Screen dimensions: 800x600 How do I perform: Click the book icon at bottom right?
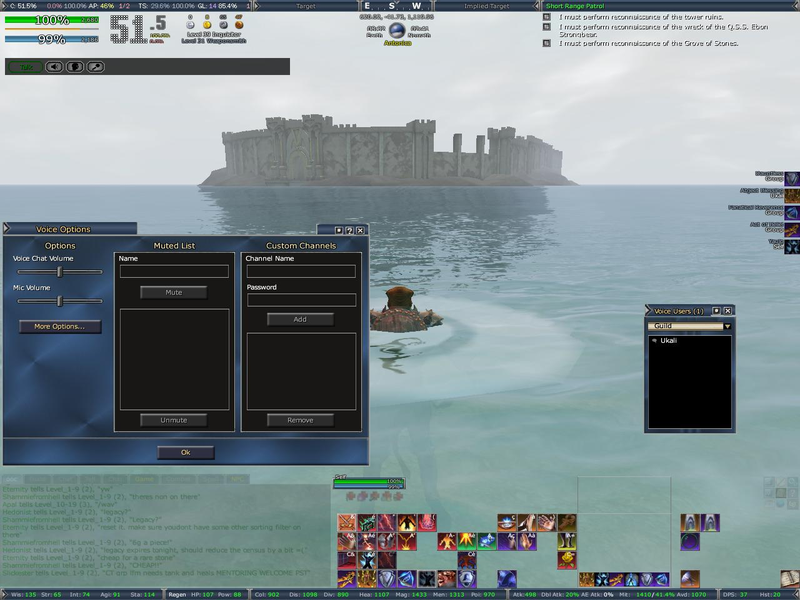[x=789, y=579]
